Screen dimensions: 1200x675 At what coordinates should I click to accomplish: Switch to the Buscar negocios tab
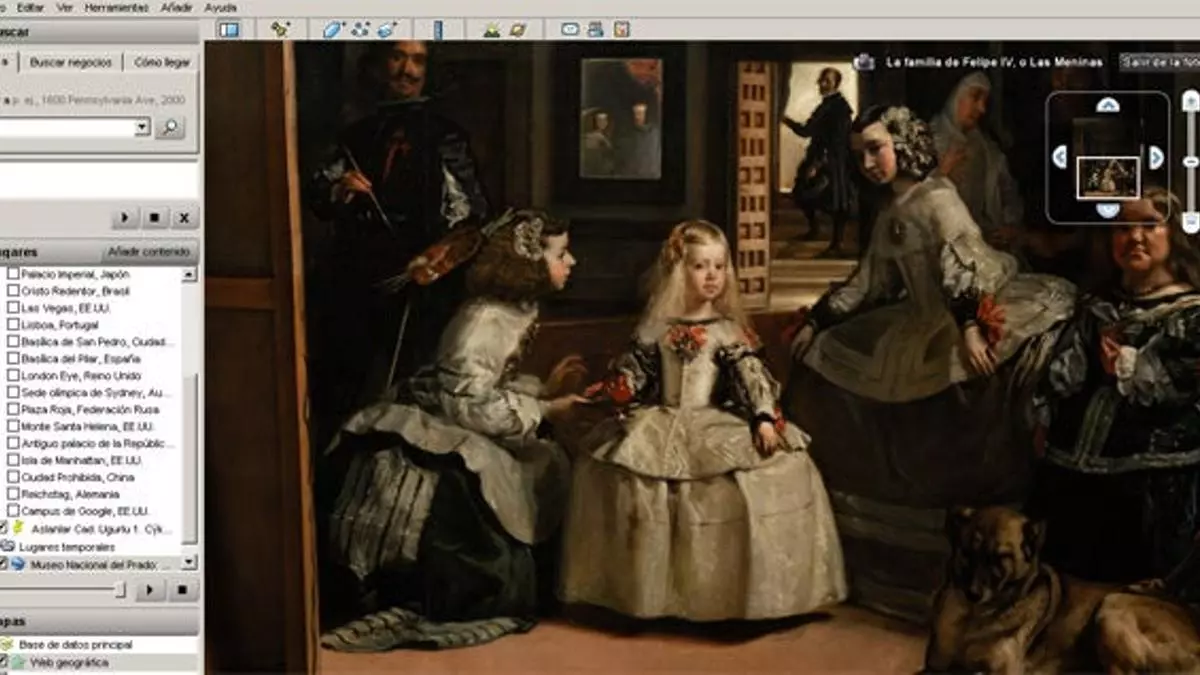(70, 62)
